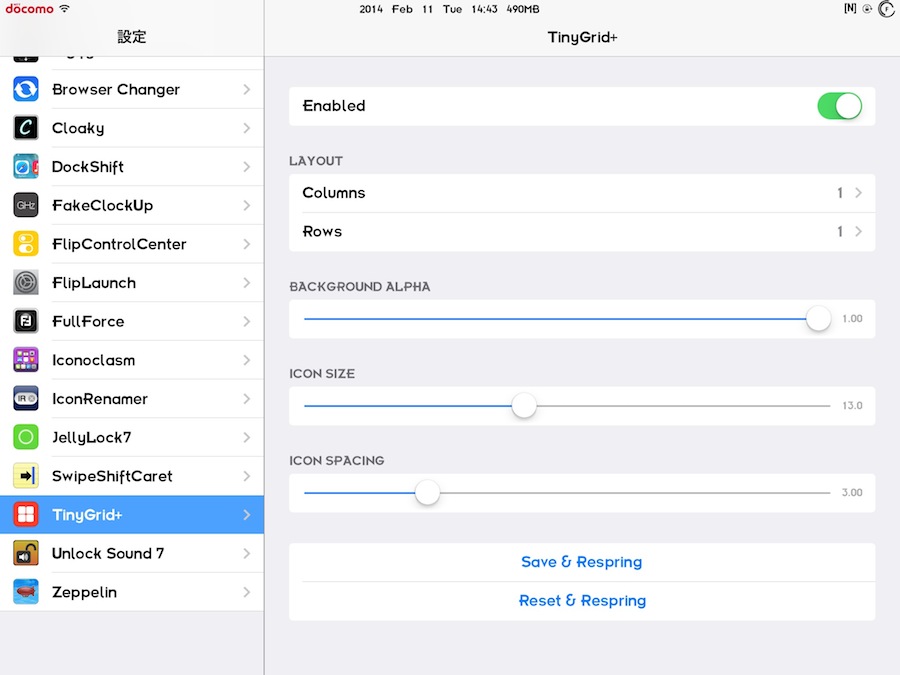
Task: Click the Background Alpha slider knob
Action: pos(818,319)
